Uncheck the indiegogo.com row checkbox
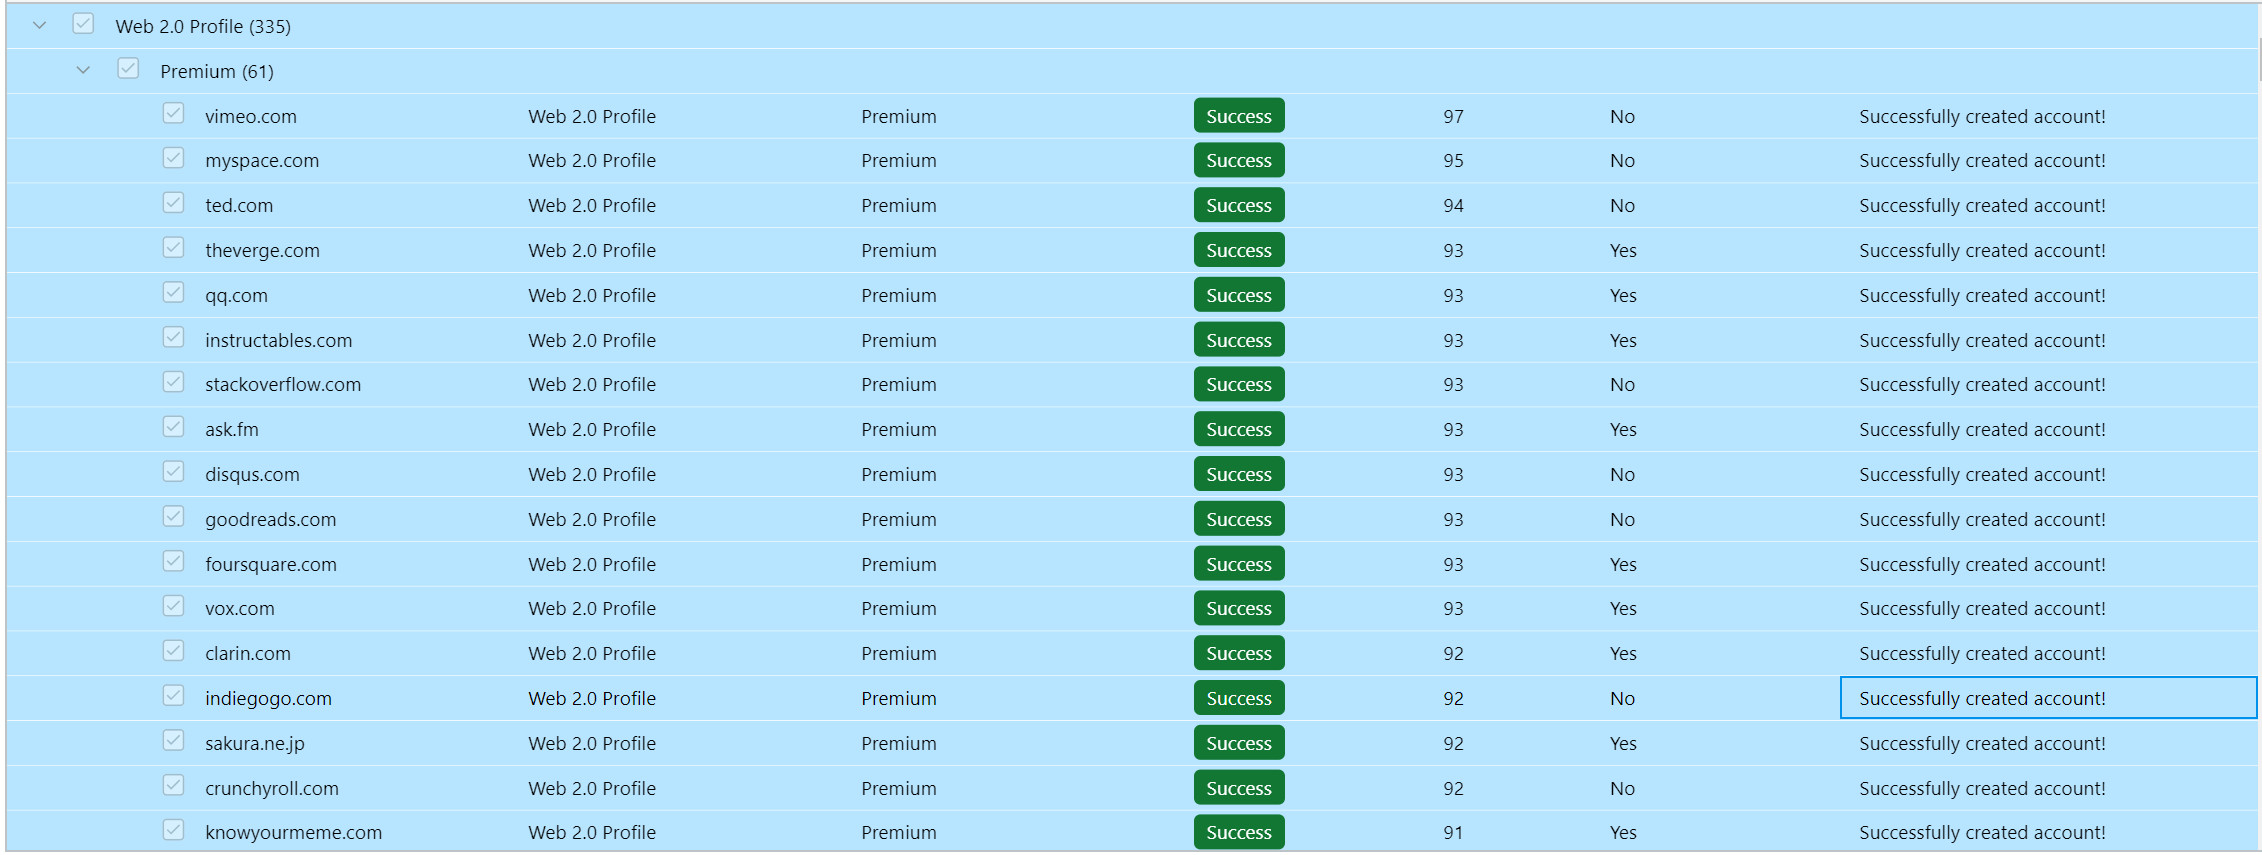 tap(173, 696)
